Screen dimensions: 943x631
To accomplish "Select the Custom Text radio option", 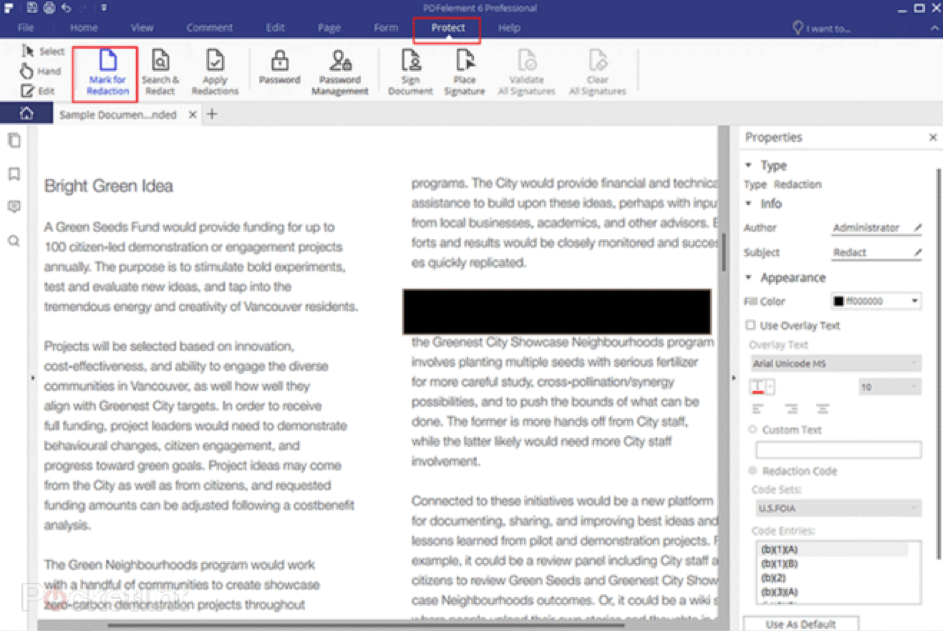I will pos(753,430).
